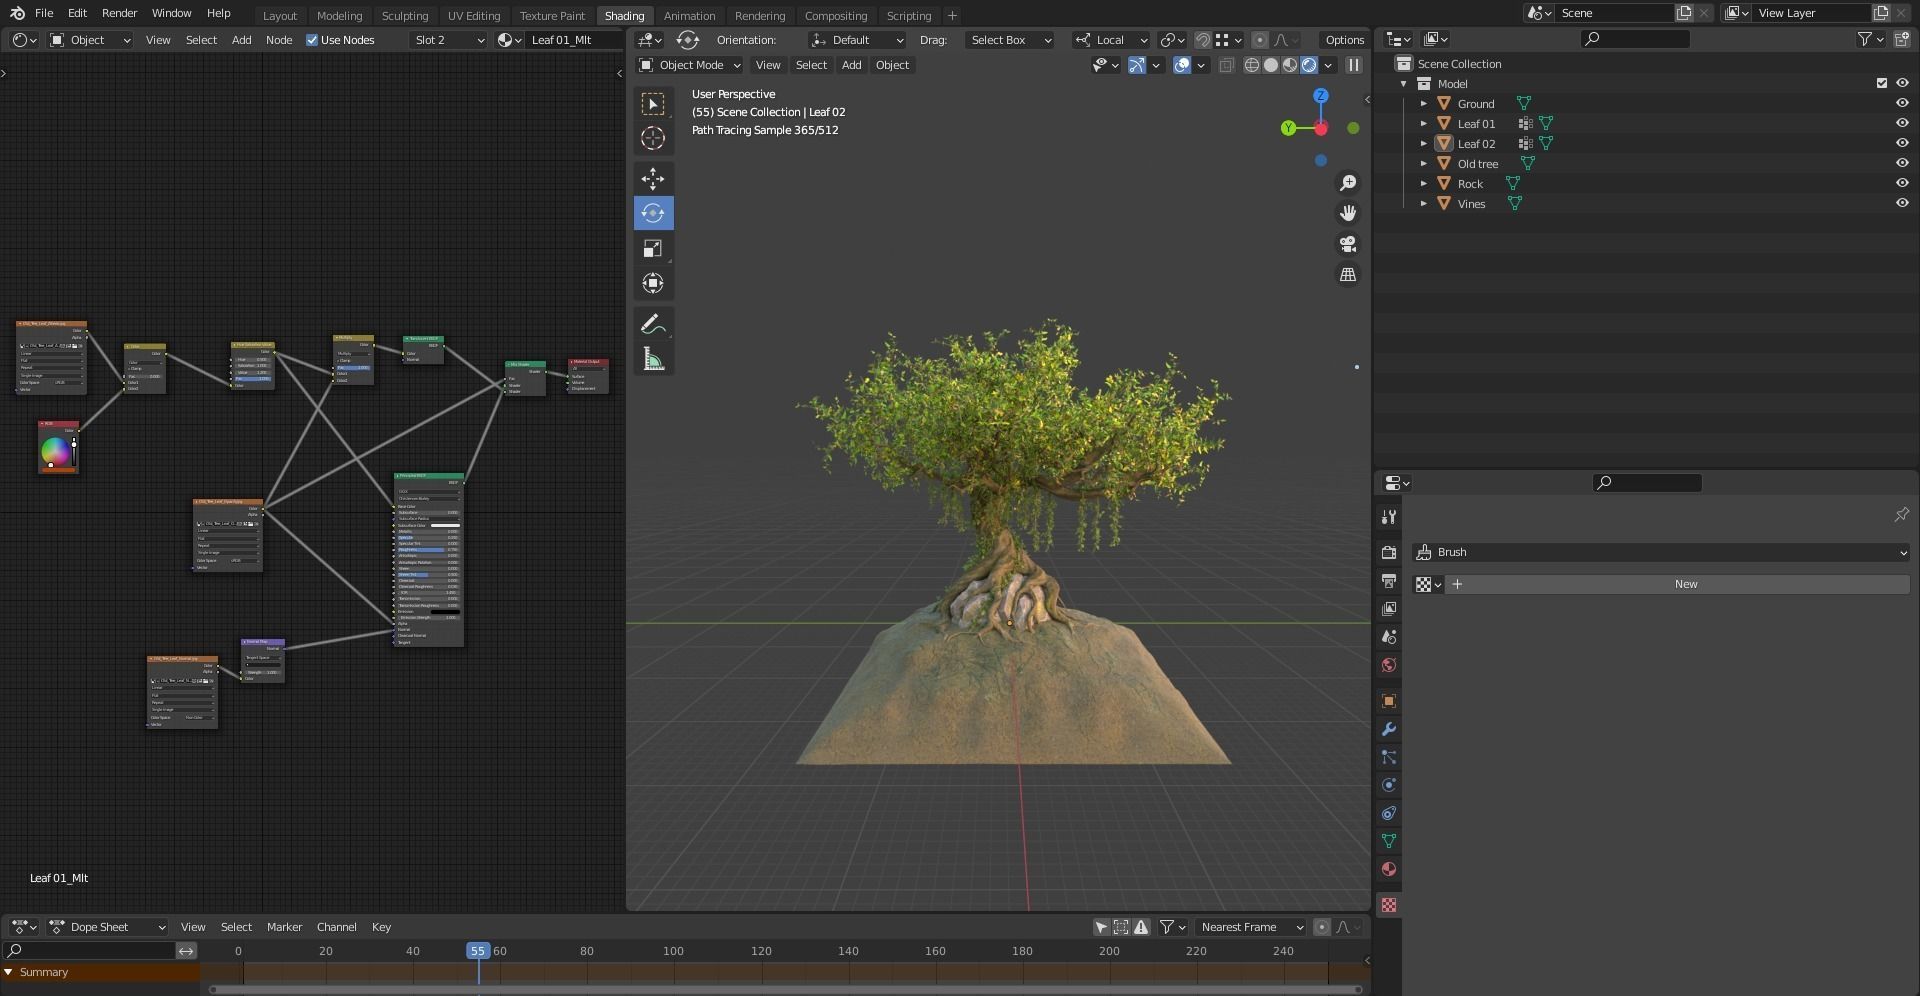Switch to the Modeling workspace tab
The width and height of the screenshot is (1920, 996).
339,15
